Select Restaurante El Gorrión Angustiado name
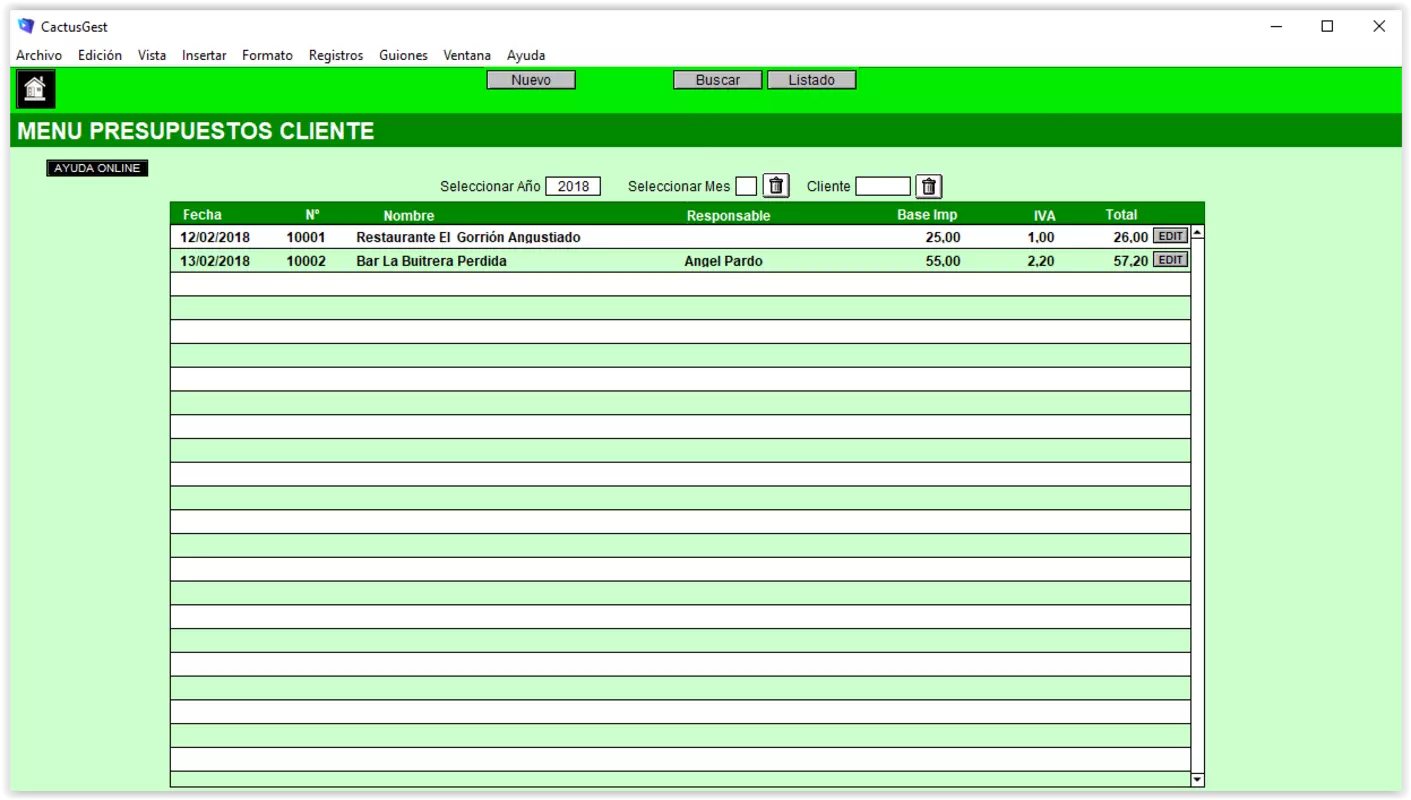The width and height of the screenshot is (1411, 800). [468, 237]
